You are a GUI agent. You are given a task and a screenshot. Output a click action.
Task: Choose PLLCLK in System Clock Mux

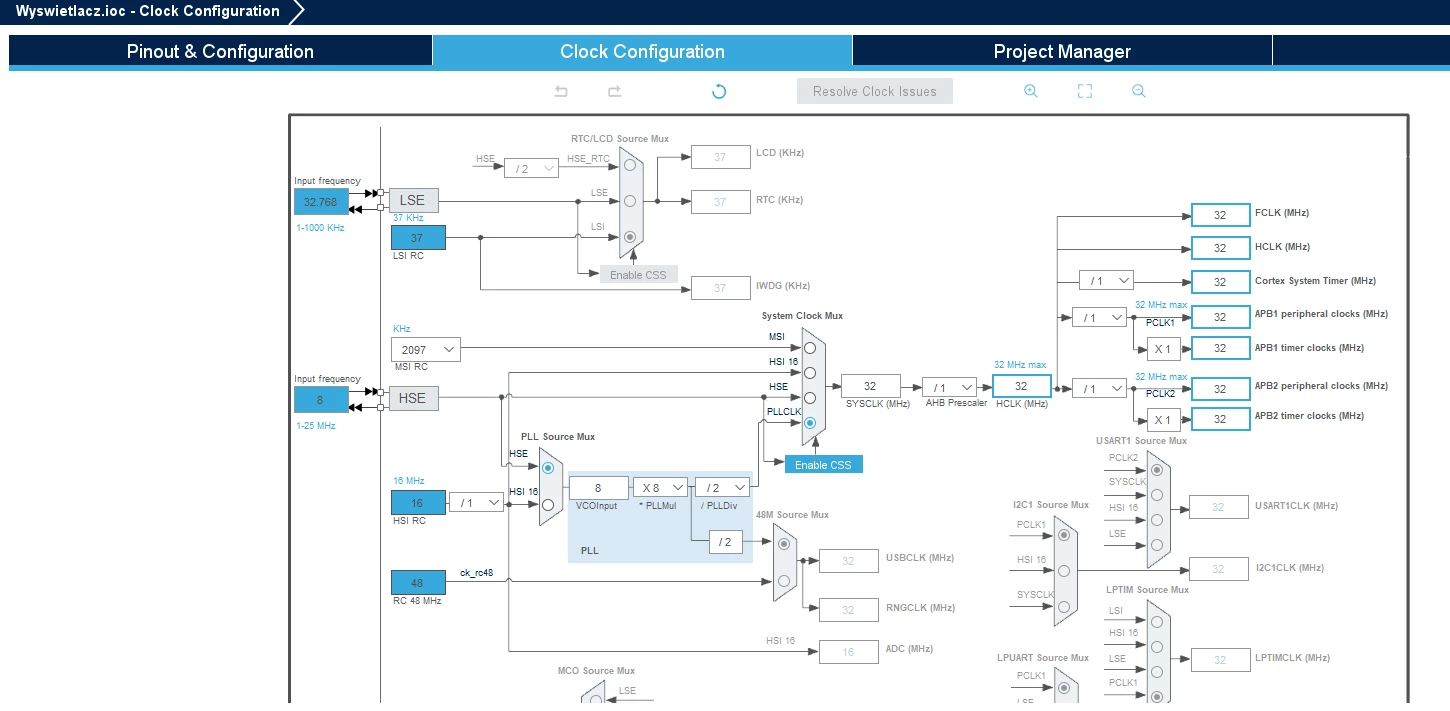tap(810, 423)
